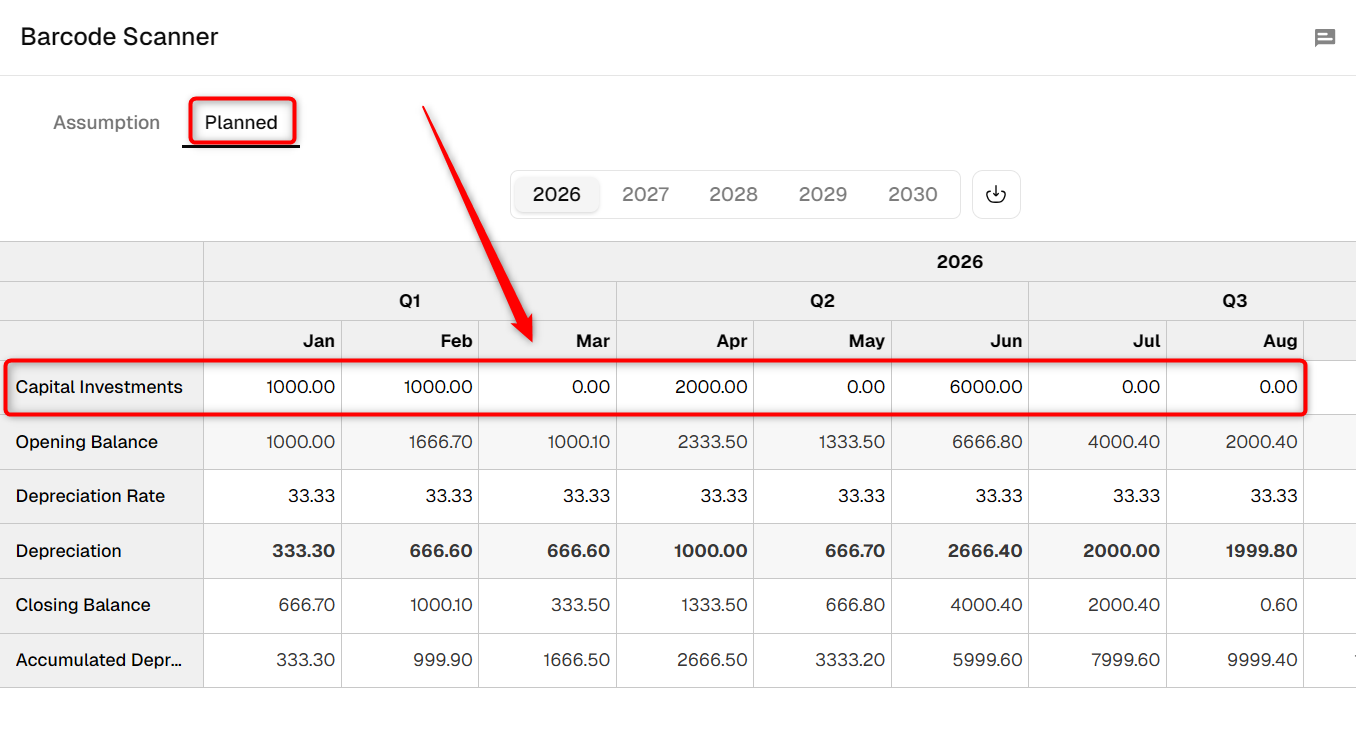Click the Mar Capital Investments cell
The width and height of the screenshot is (1356, 751).
(x=548, y=387)
